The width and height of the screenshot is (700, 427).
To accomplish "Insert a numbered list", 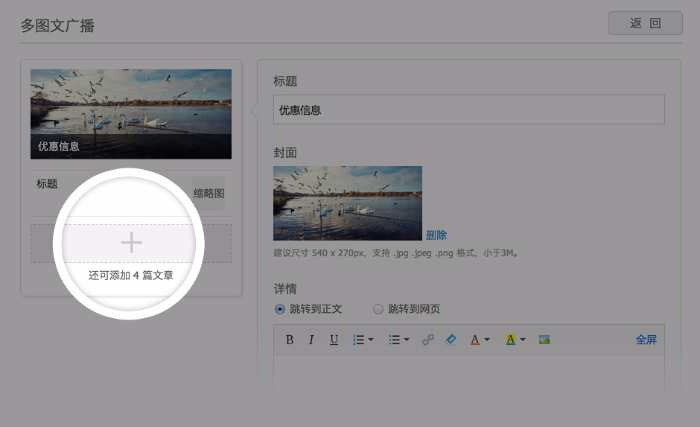I will point(358,340).
